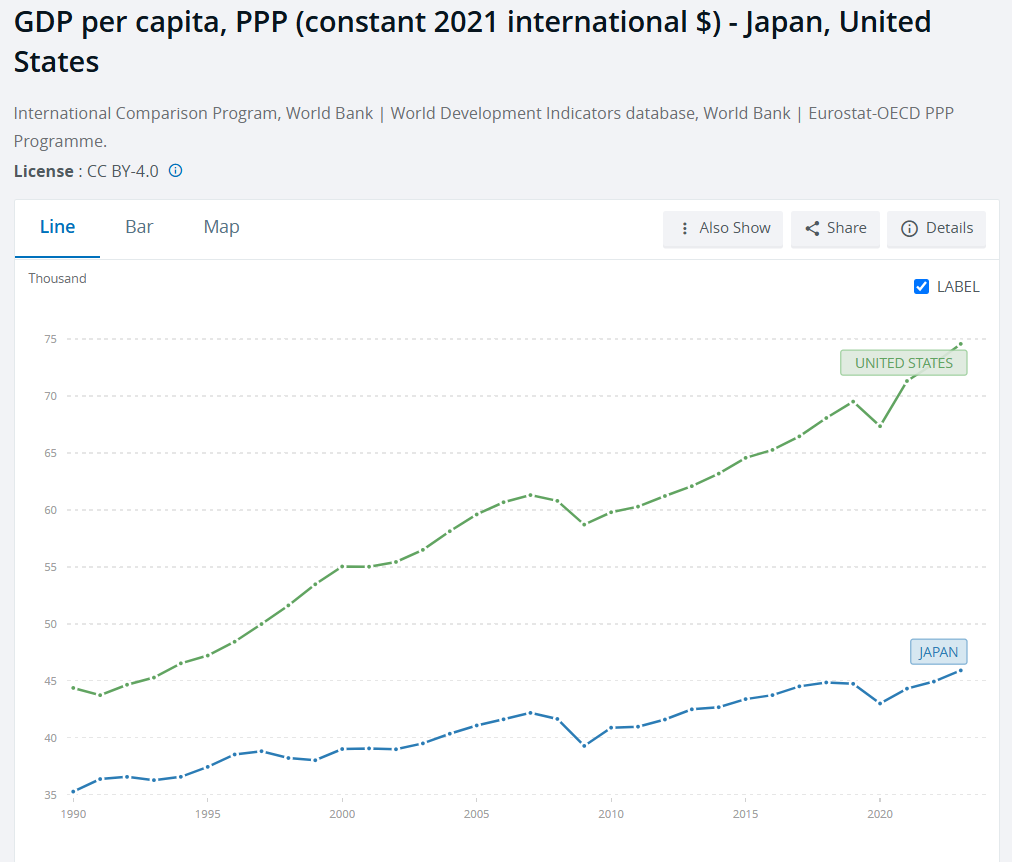This screenshot has width=1012, height=862.
Task: Click the Details info icon
Action: pos(909,228)
